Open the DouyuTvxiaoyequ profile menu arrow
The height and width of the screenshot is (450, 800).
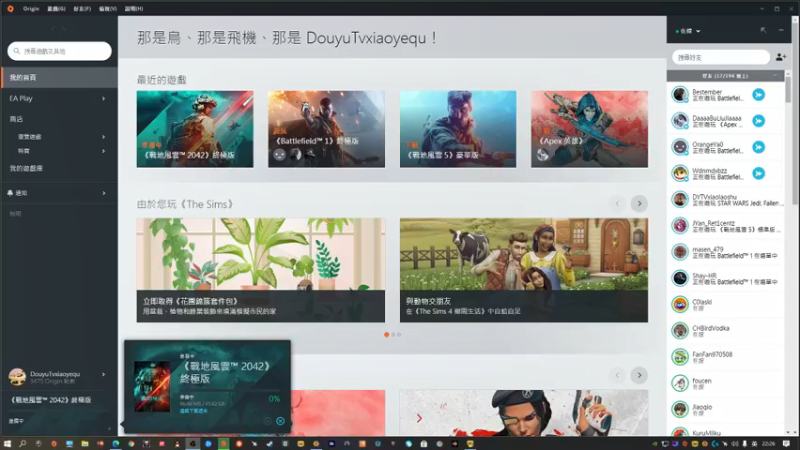104,374
